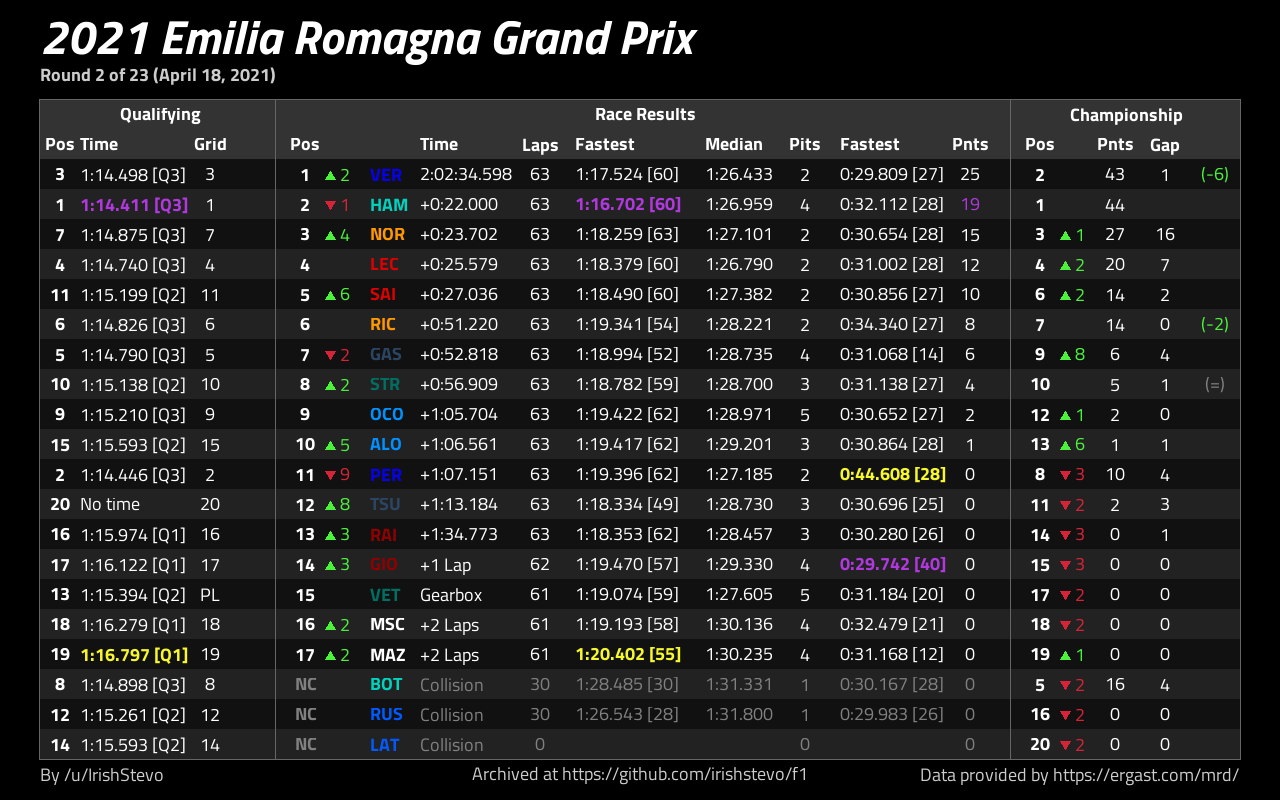Click the winning race time 2:02:34.598

pos(466,174)
